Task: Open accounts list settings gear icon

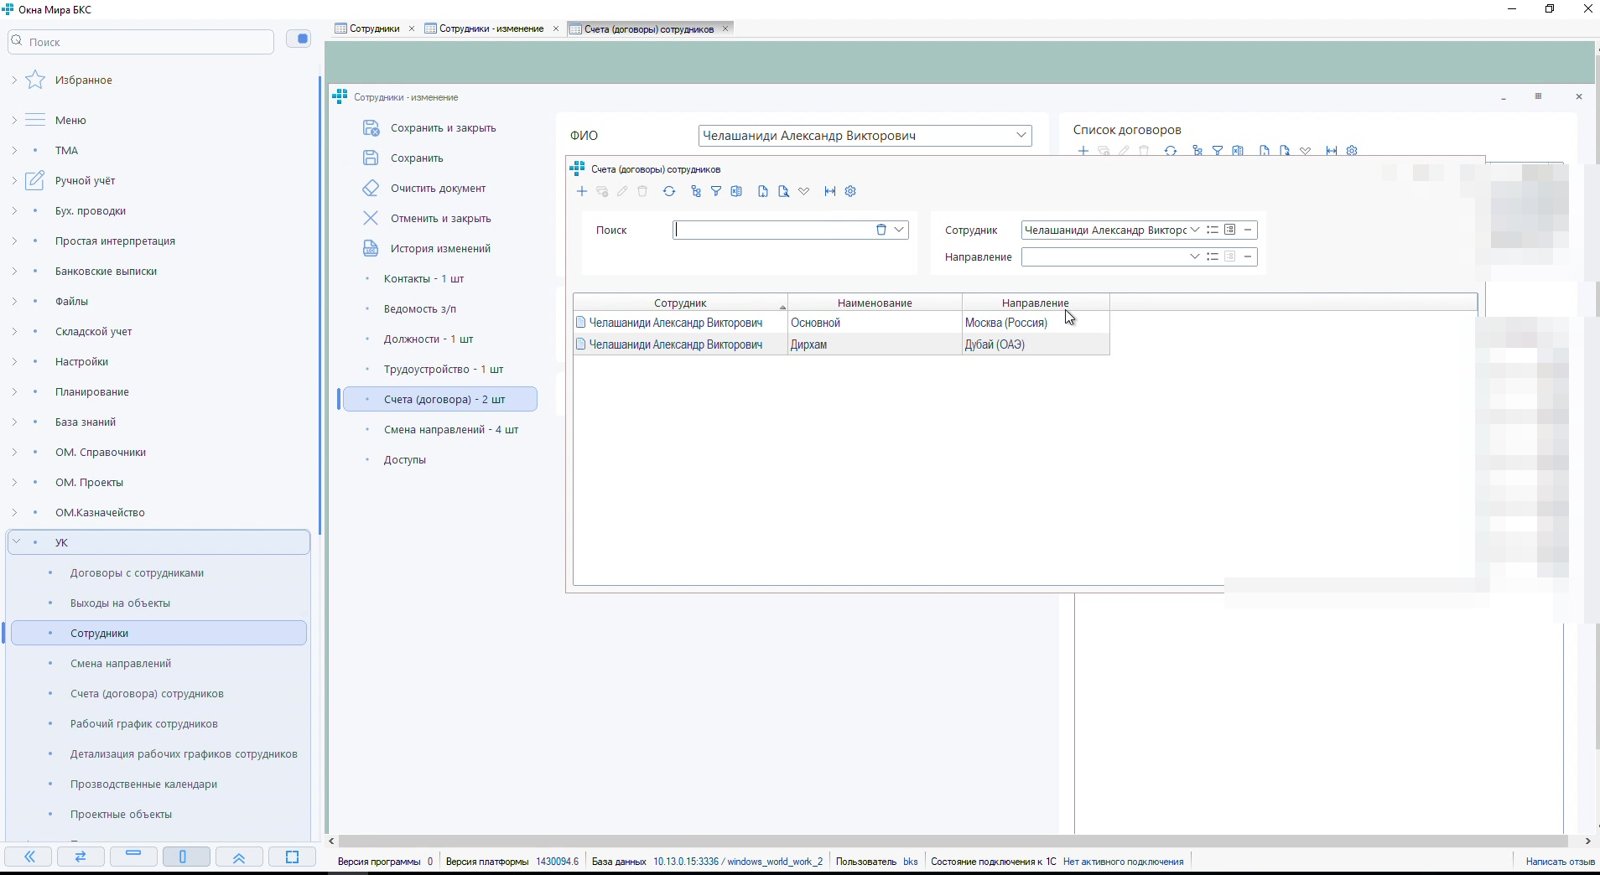Action: [851, 192]
